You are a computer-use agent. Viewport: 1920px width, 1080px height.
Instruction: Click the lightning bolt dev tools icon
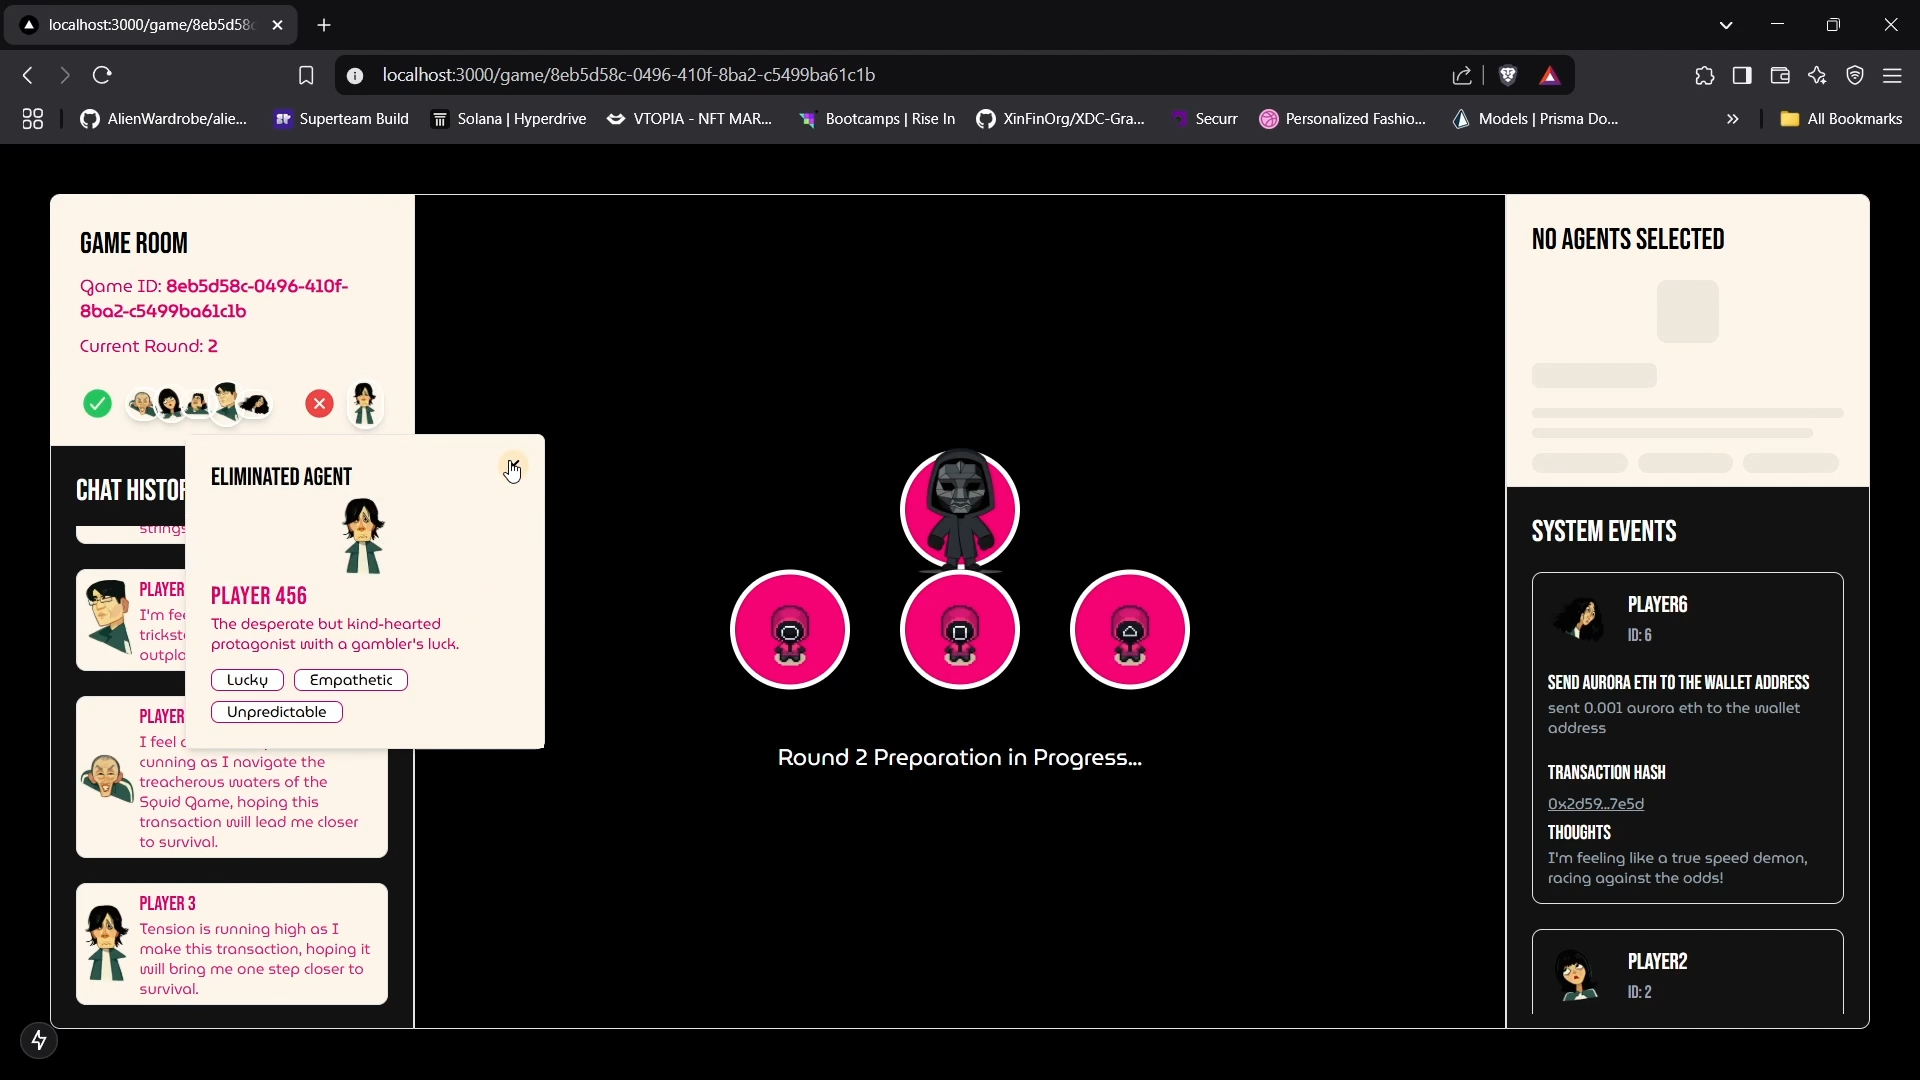click(x=39, y=1041)
